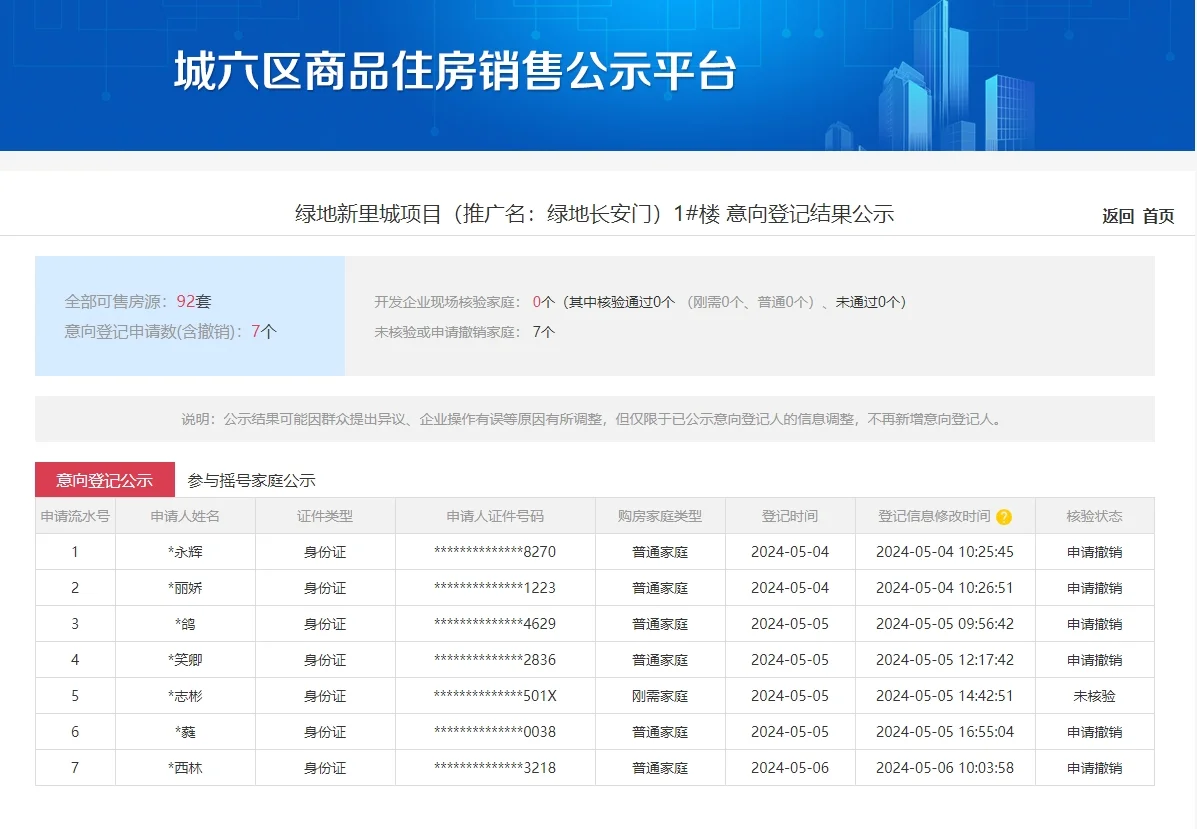The height and width of the screenshot is (829, 1197).
Task: Click timestamp 2024-05-04 10:26:51
Action: pyautogui.click(x=944, y=588)
